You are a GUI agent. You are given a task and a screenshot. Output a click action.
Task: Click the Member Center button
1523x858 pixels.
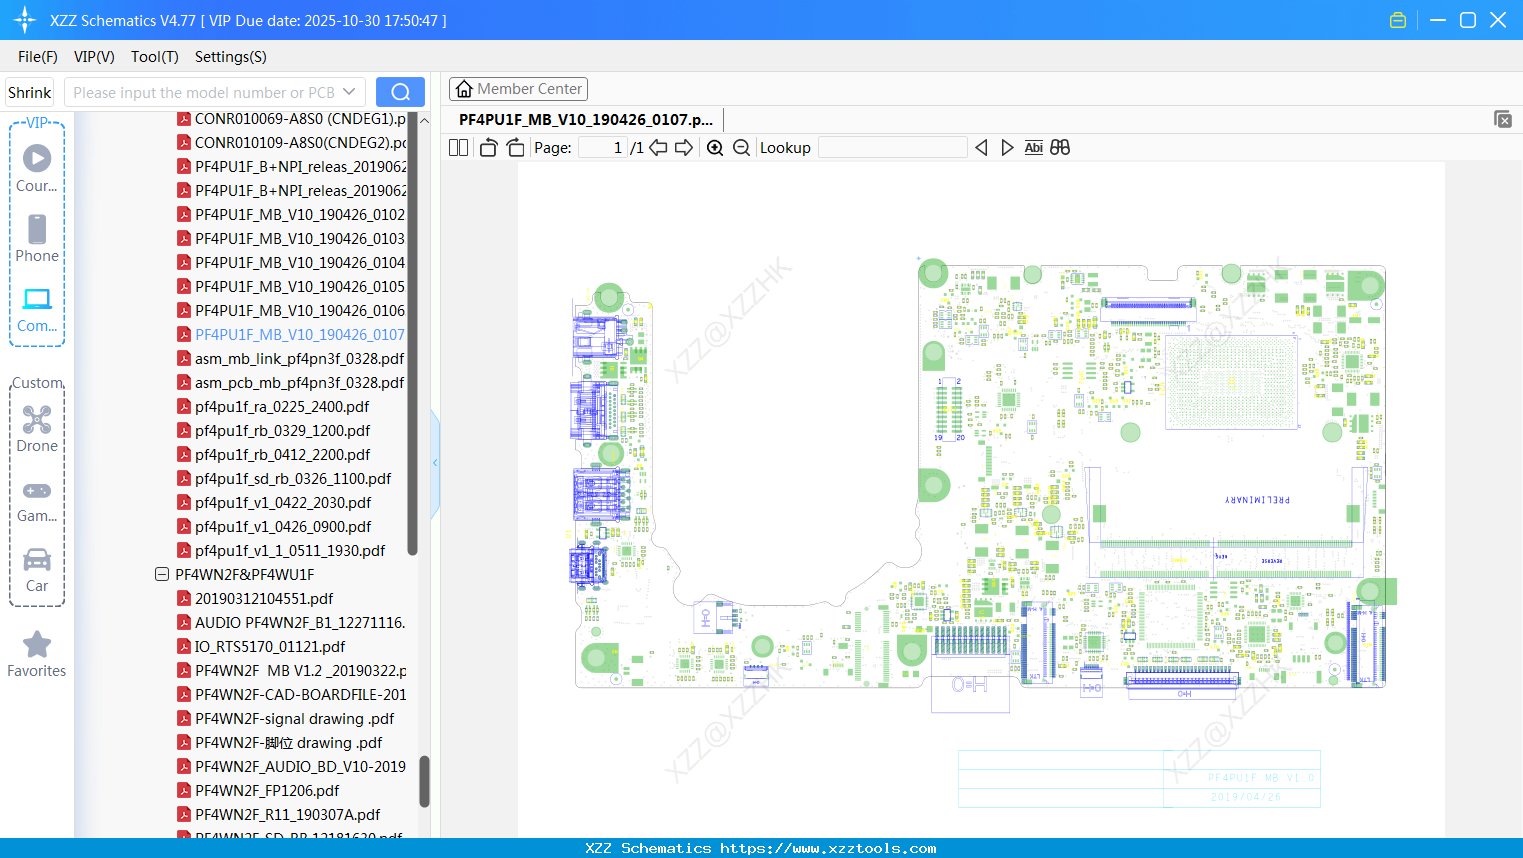point(518,89)
